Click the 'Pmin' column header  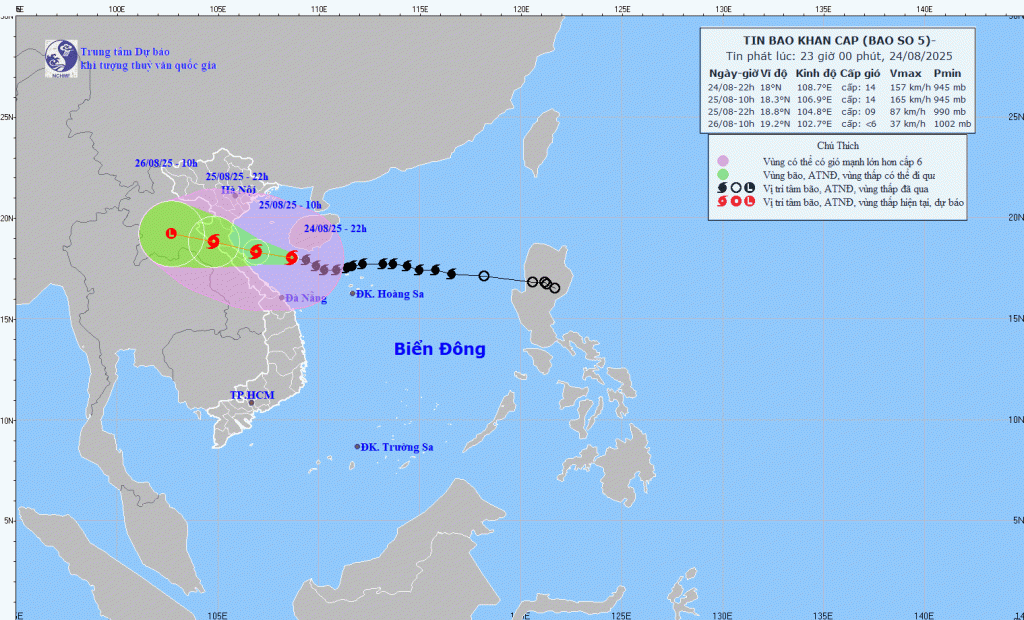tap(947, 73)
